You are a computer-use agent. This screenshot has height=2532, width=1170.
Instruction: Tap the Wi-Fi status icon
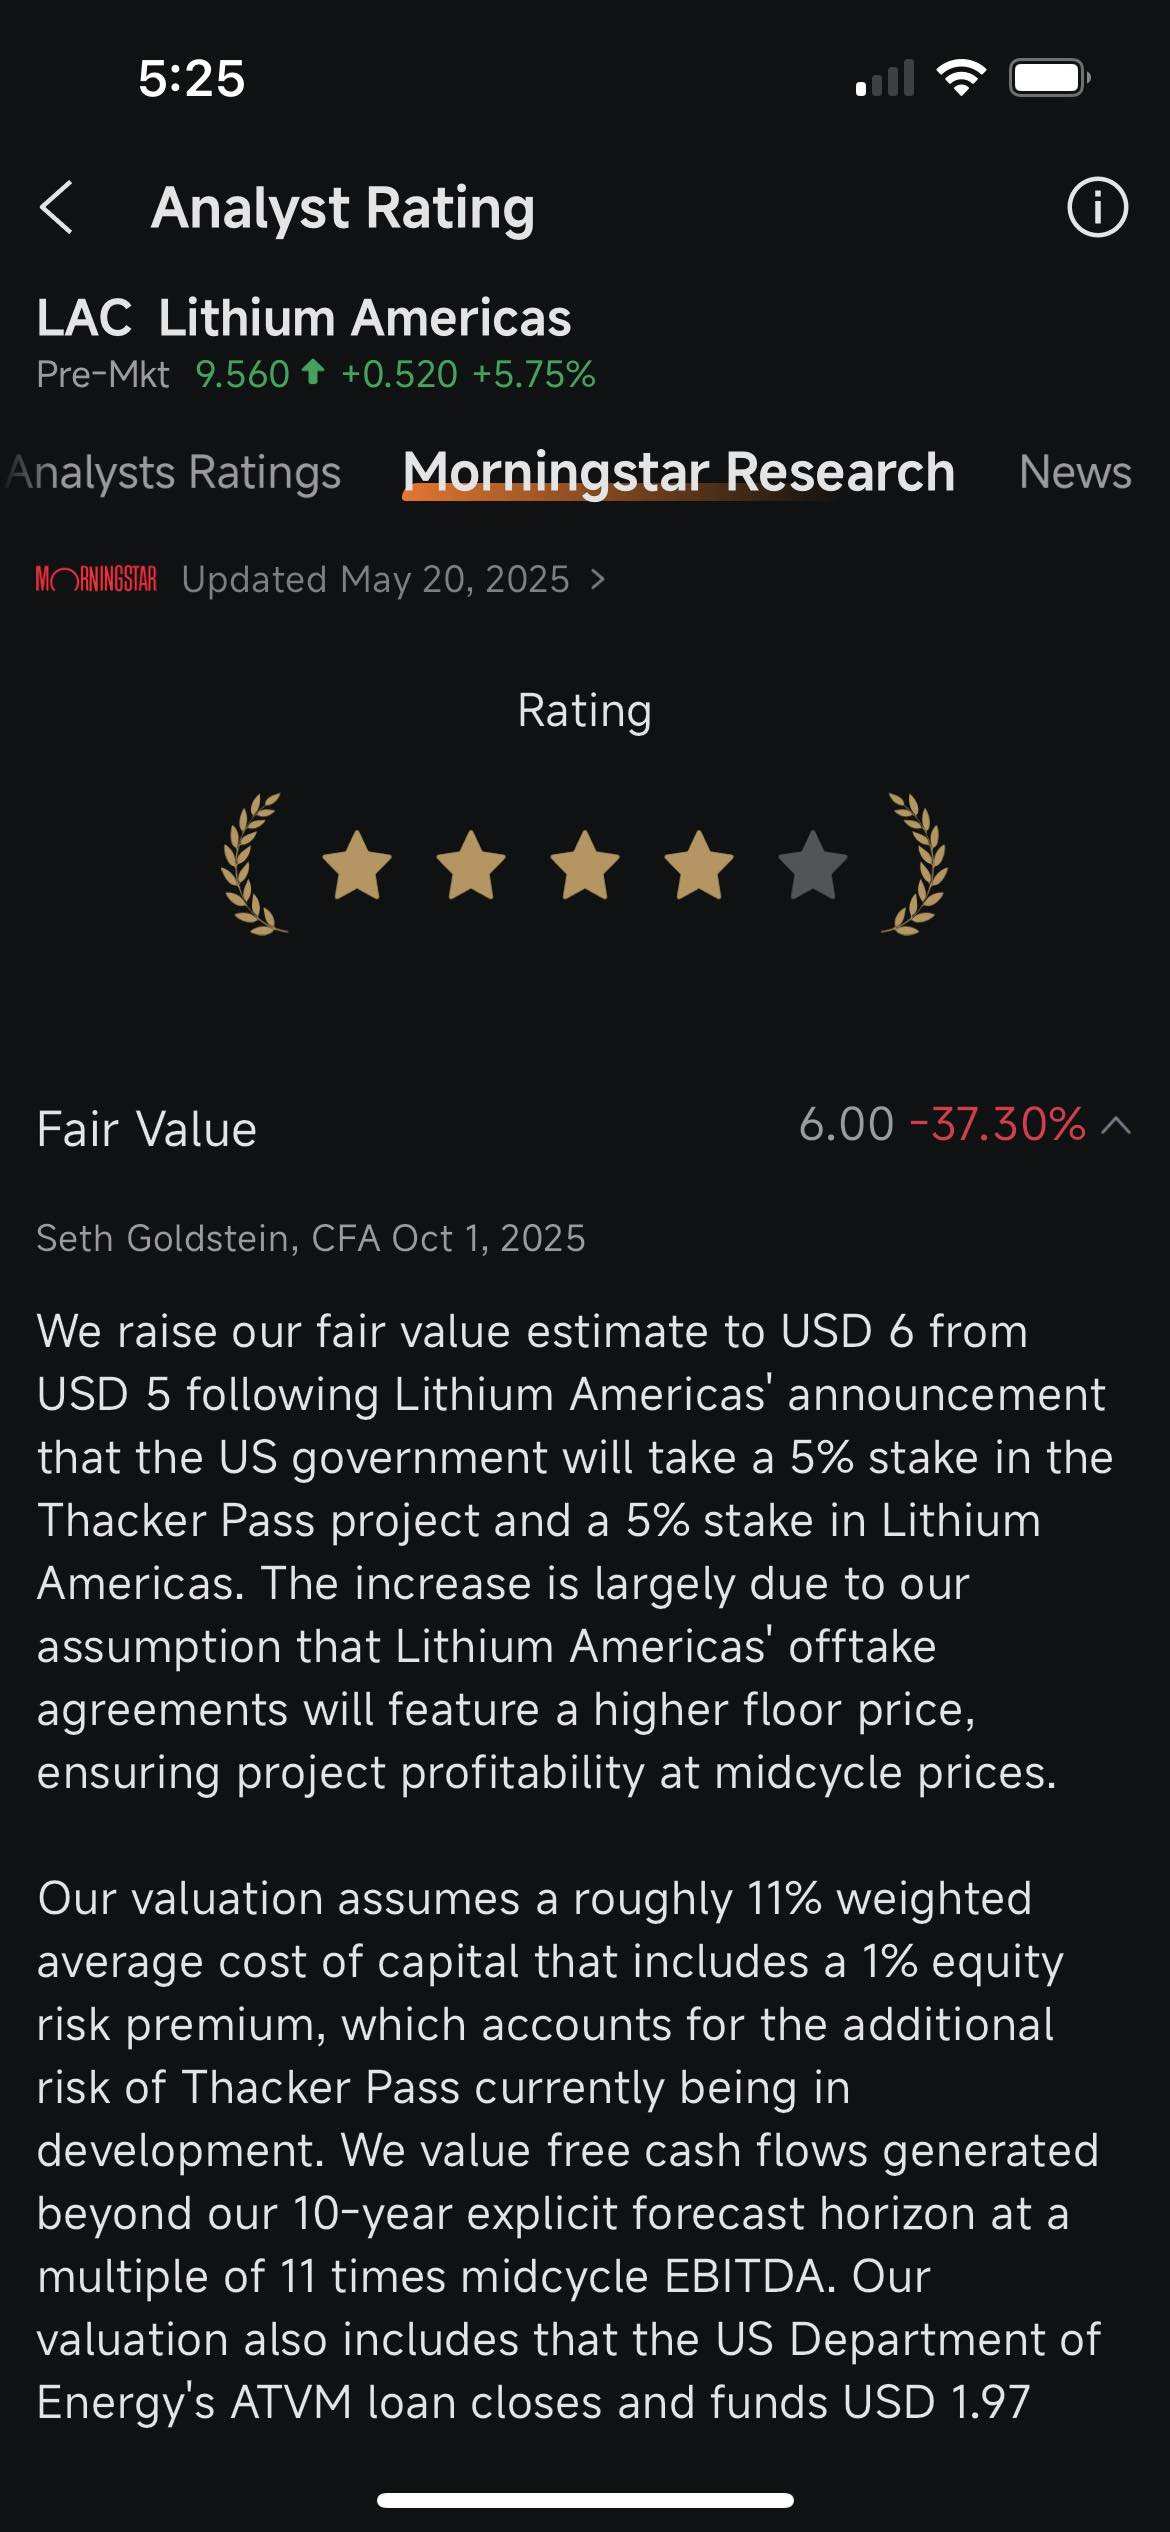(x=961, y=78)
